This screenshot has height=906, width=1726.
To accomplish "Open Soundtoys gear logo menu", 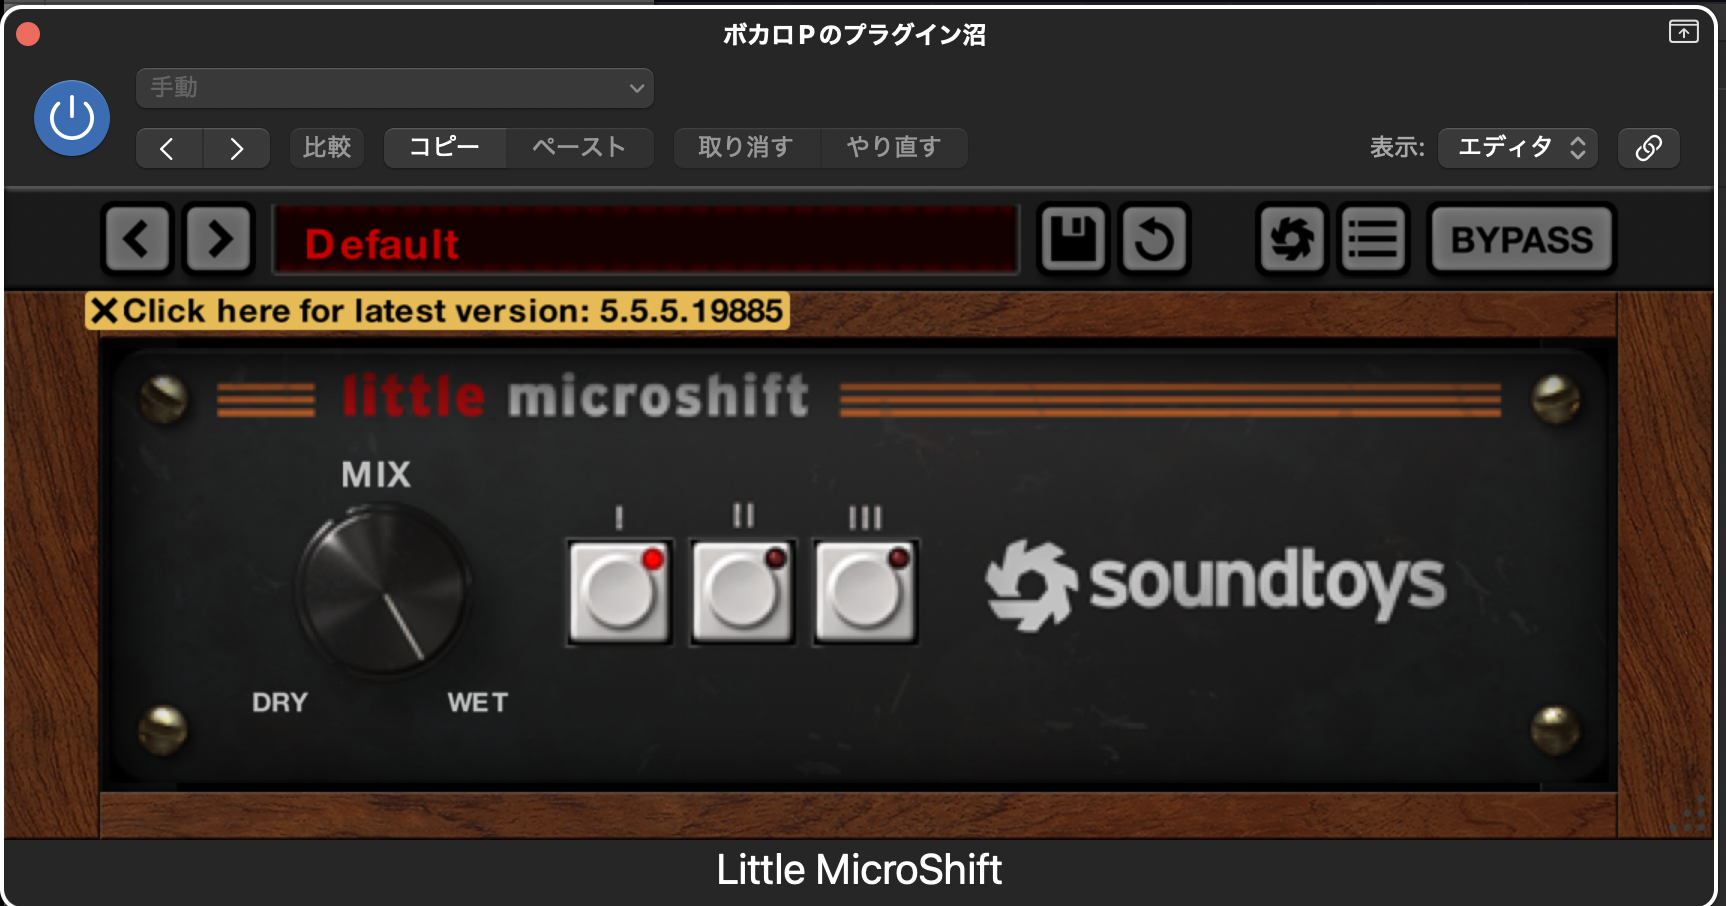I will pyautogui.click(x=1292, y=239).
